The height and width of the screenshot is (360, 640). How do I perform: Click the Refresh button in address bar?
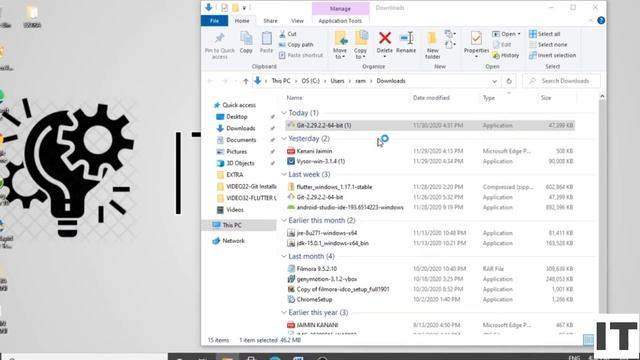[x=509, y=81]
